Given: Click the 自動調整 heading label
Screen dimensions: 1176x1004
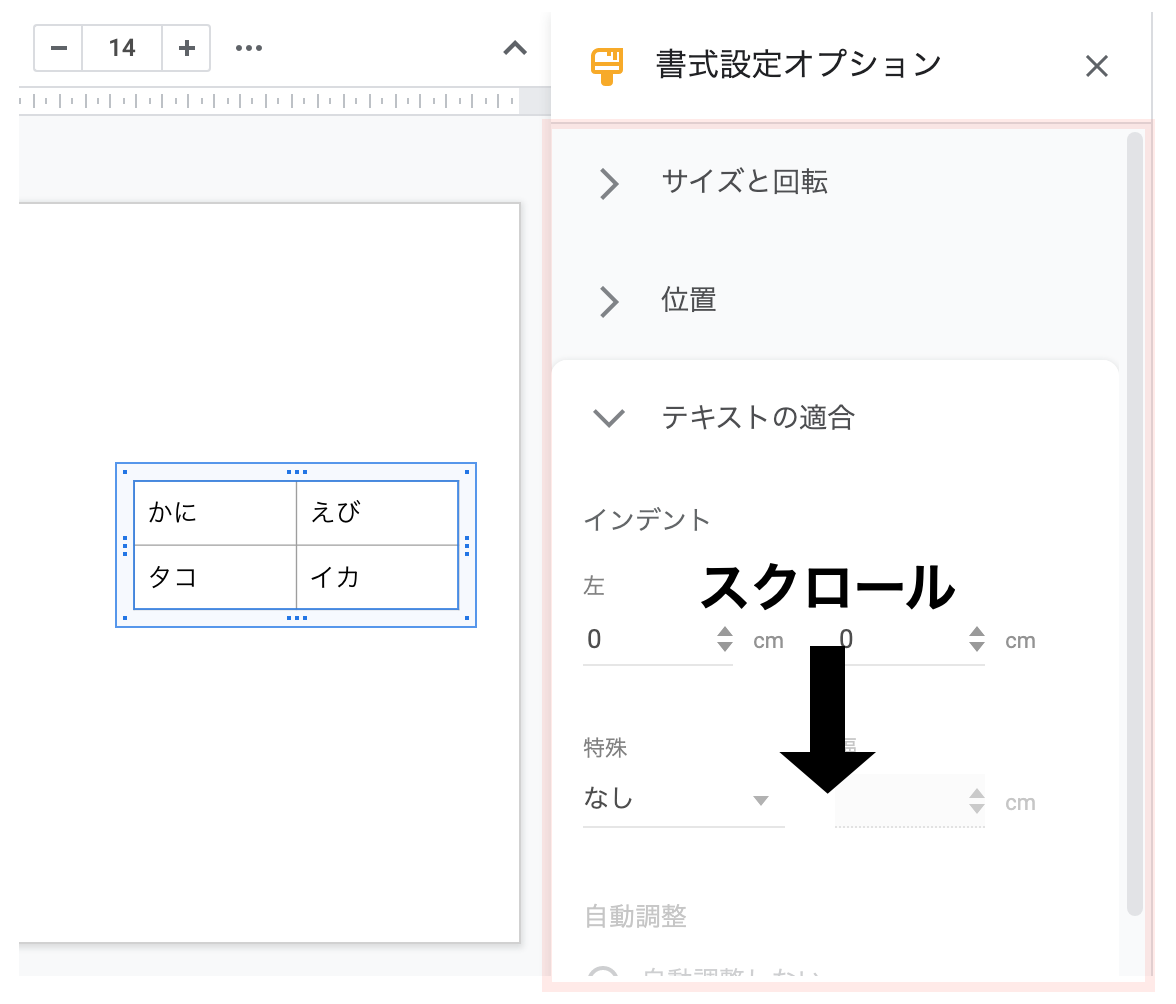Looking at the screenshot, I should tap(636, 916).
